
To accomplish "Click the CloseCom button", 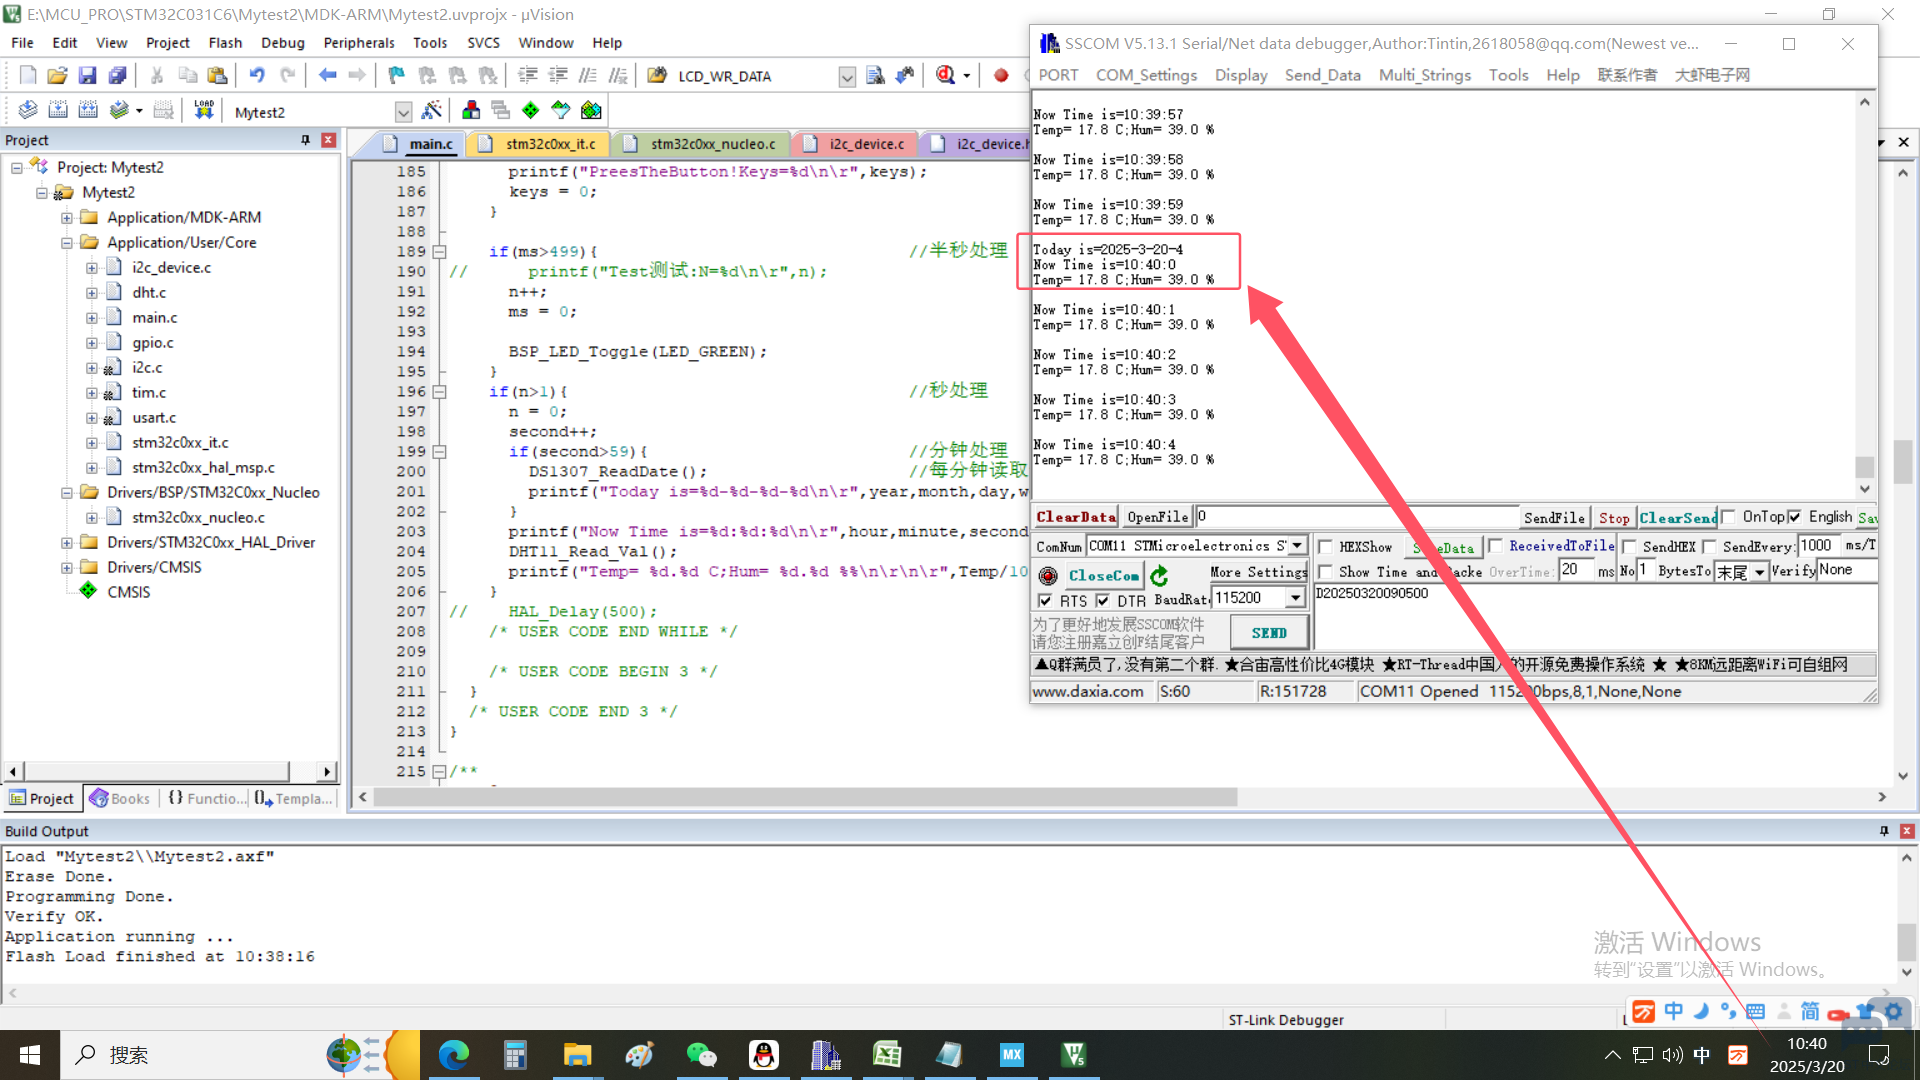I will pos(1103,576).
